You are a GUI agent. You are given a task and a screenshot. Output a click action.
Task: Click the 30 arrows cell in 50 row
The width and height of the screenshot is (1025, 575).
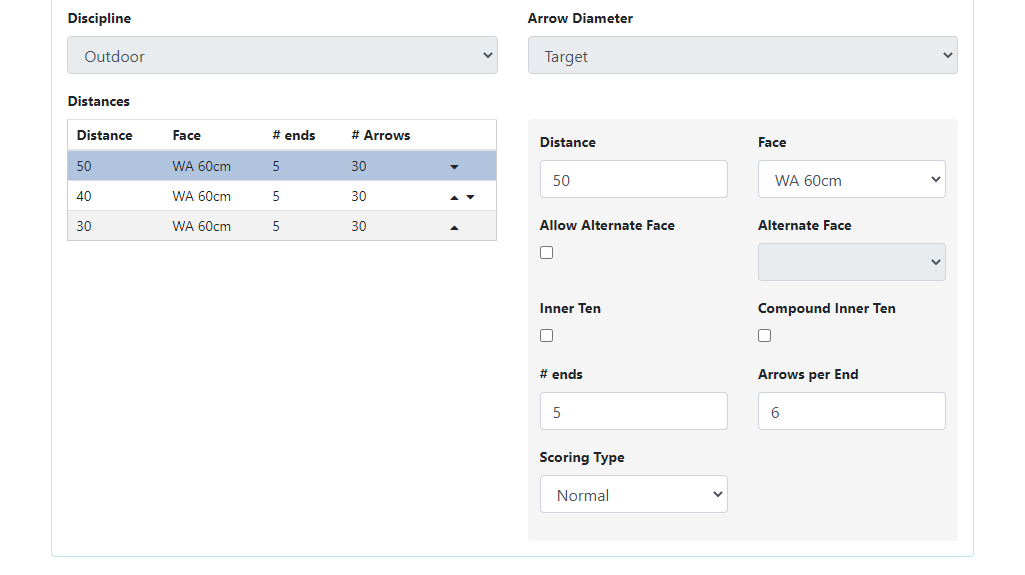(x=359, y=167)
